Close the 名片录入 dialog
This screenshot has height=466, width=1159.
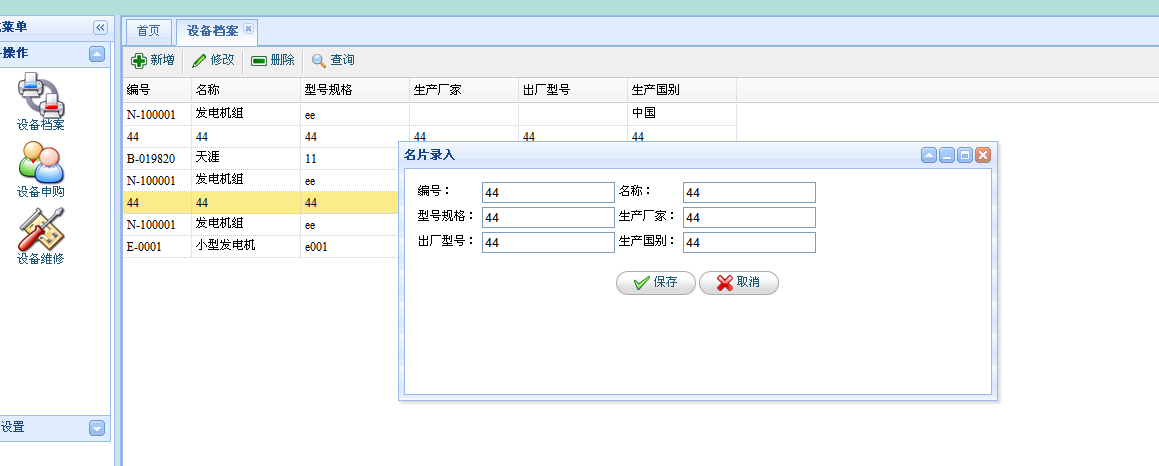pyautogui.click(x=982, y=155)
